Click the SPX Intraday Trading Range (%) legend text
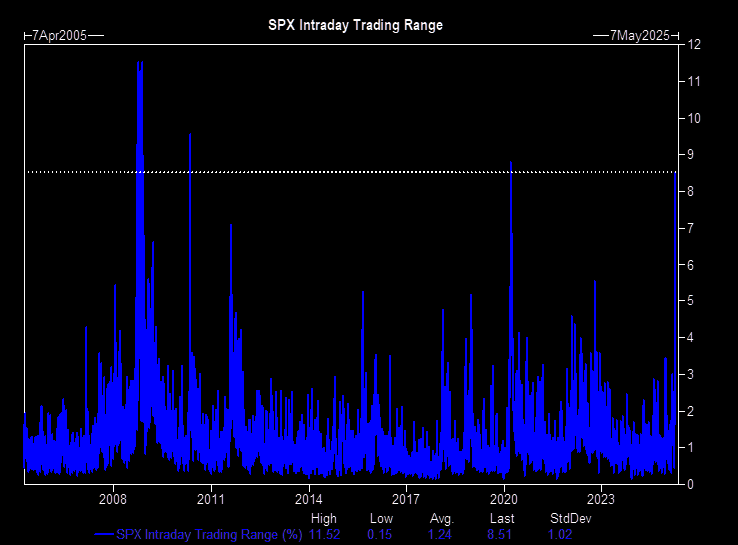The height and width of the screenshot is (545, 738). tap(209, 535)
